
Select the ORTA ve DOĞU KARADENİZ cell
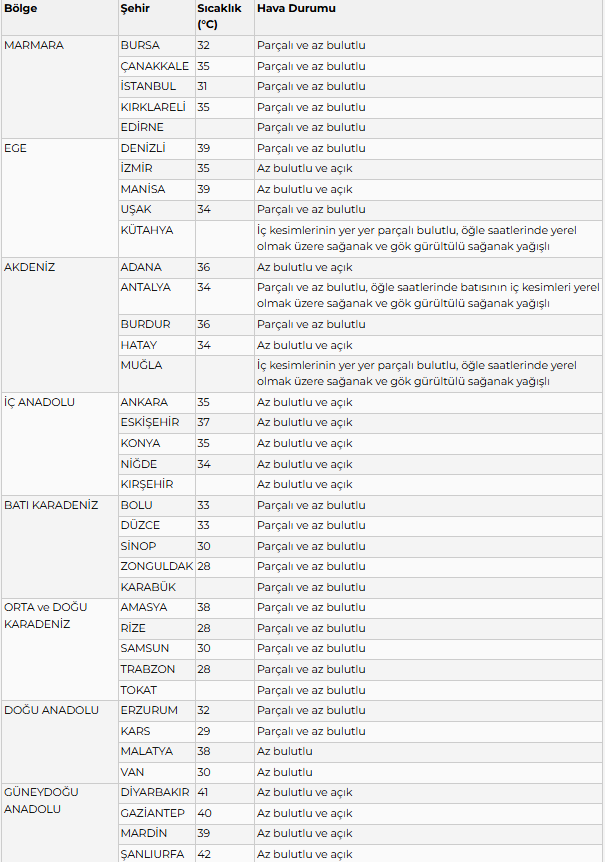pos(59,649)
